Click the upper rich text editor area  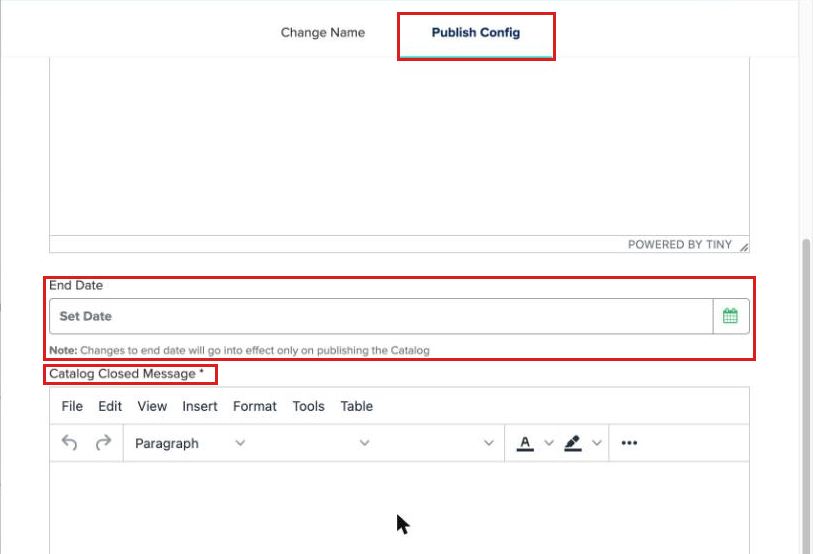[399, 146]
